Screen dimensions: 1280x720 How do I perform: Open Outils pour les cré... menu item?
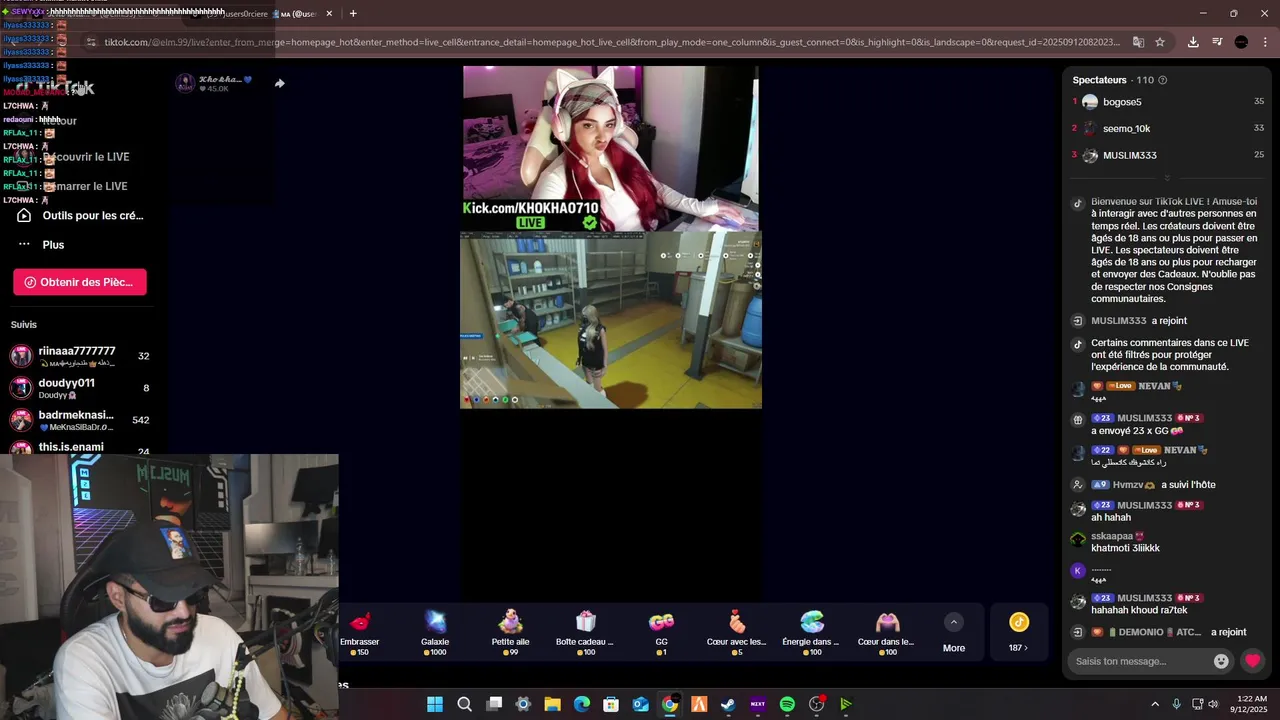click(x=82, y=215)
